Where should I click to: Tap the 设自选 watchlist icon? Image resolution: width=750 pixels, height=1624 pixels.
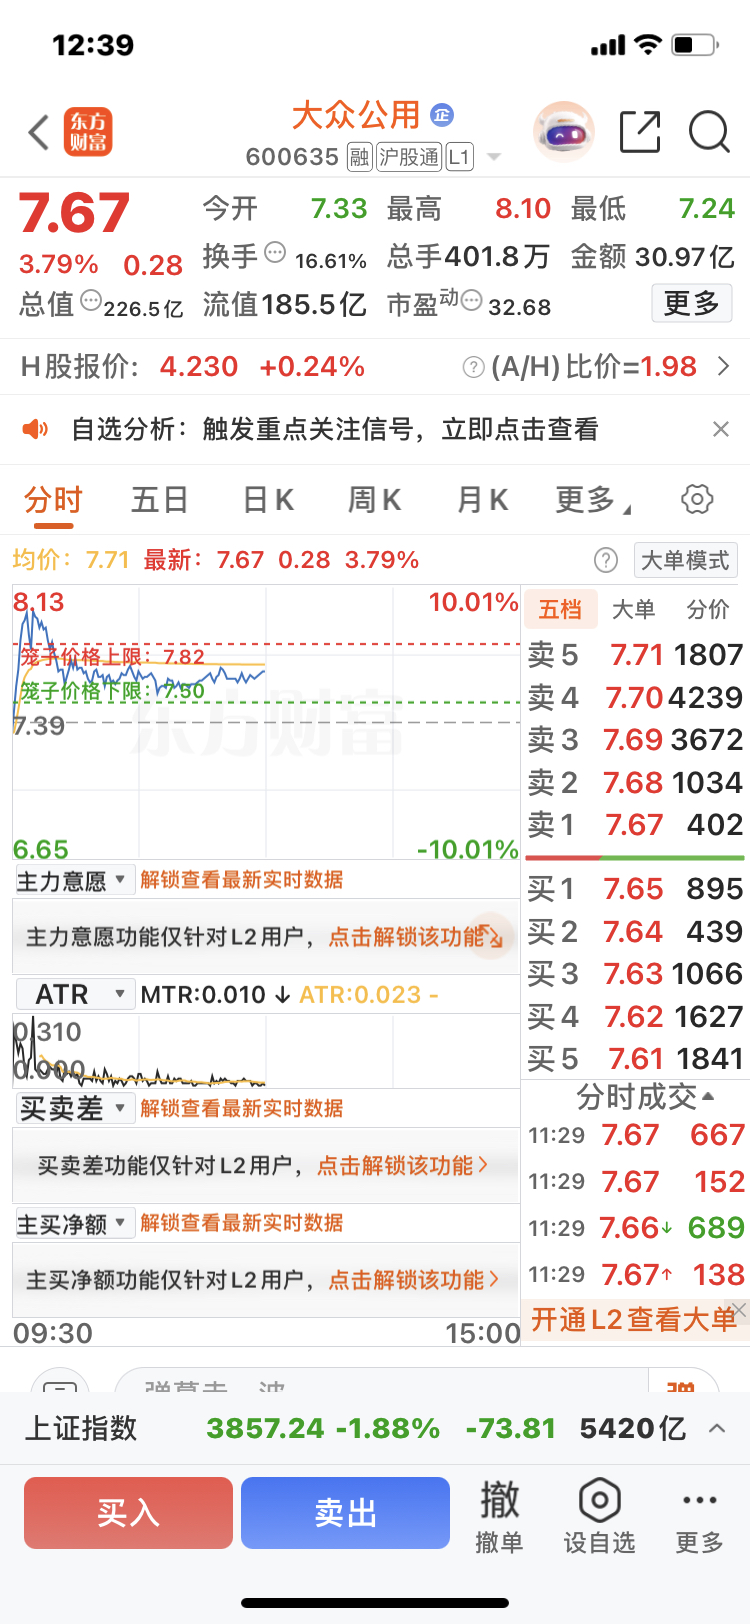pyautogui.click(x=599, y=1517)
